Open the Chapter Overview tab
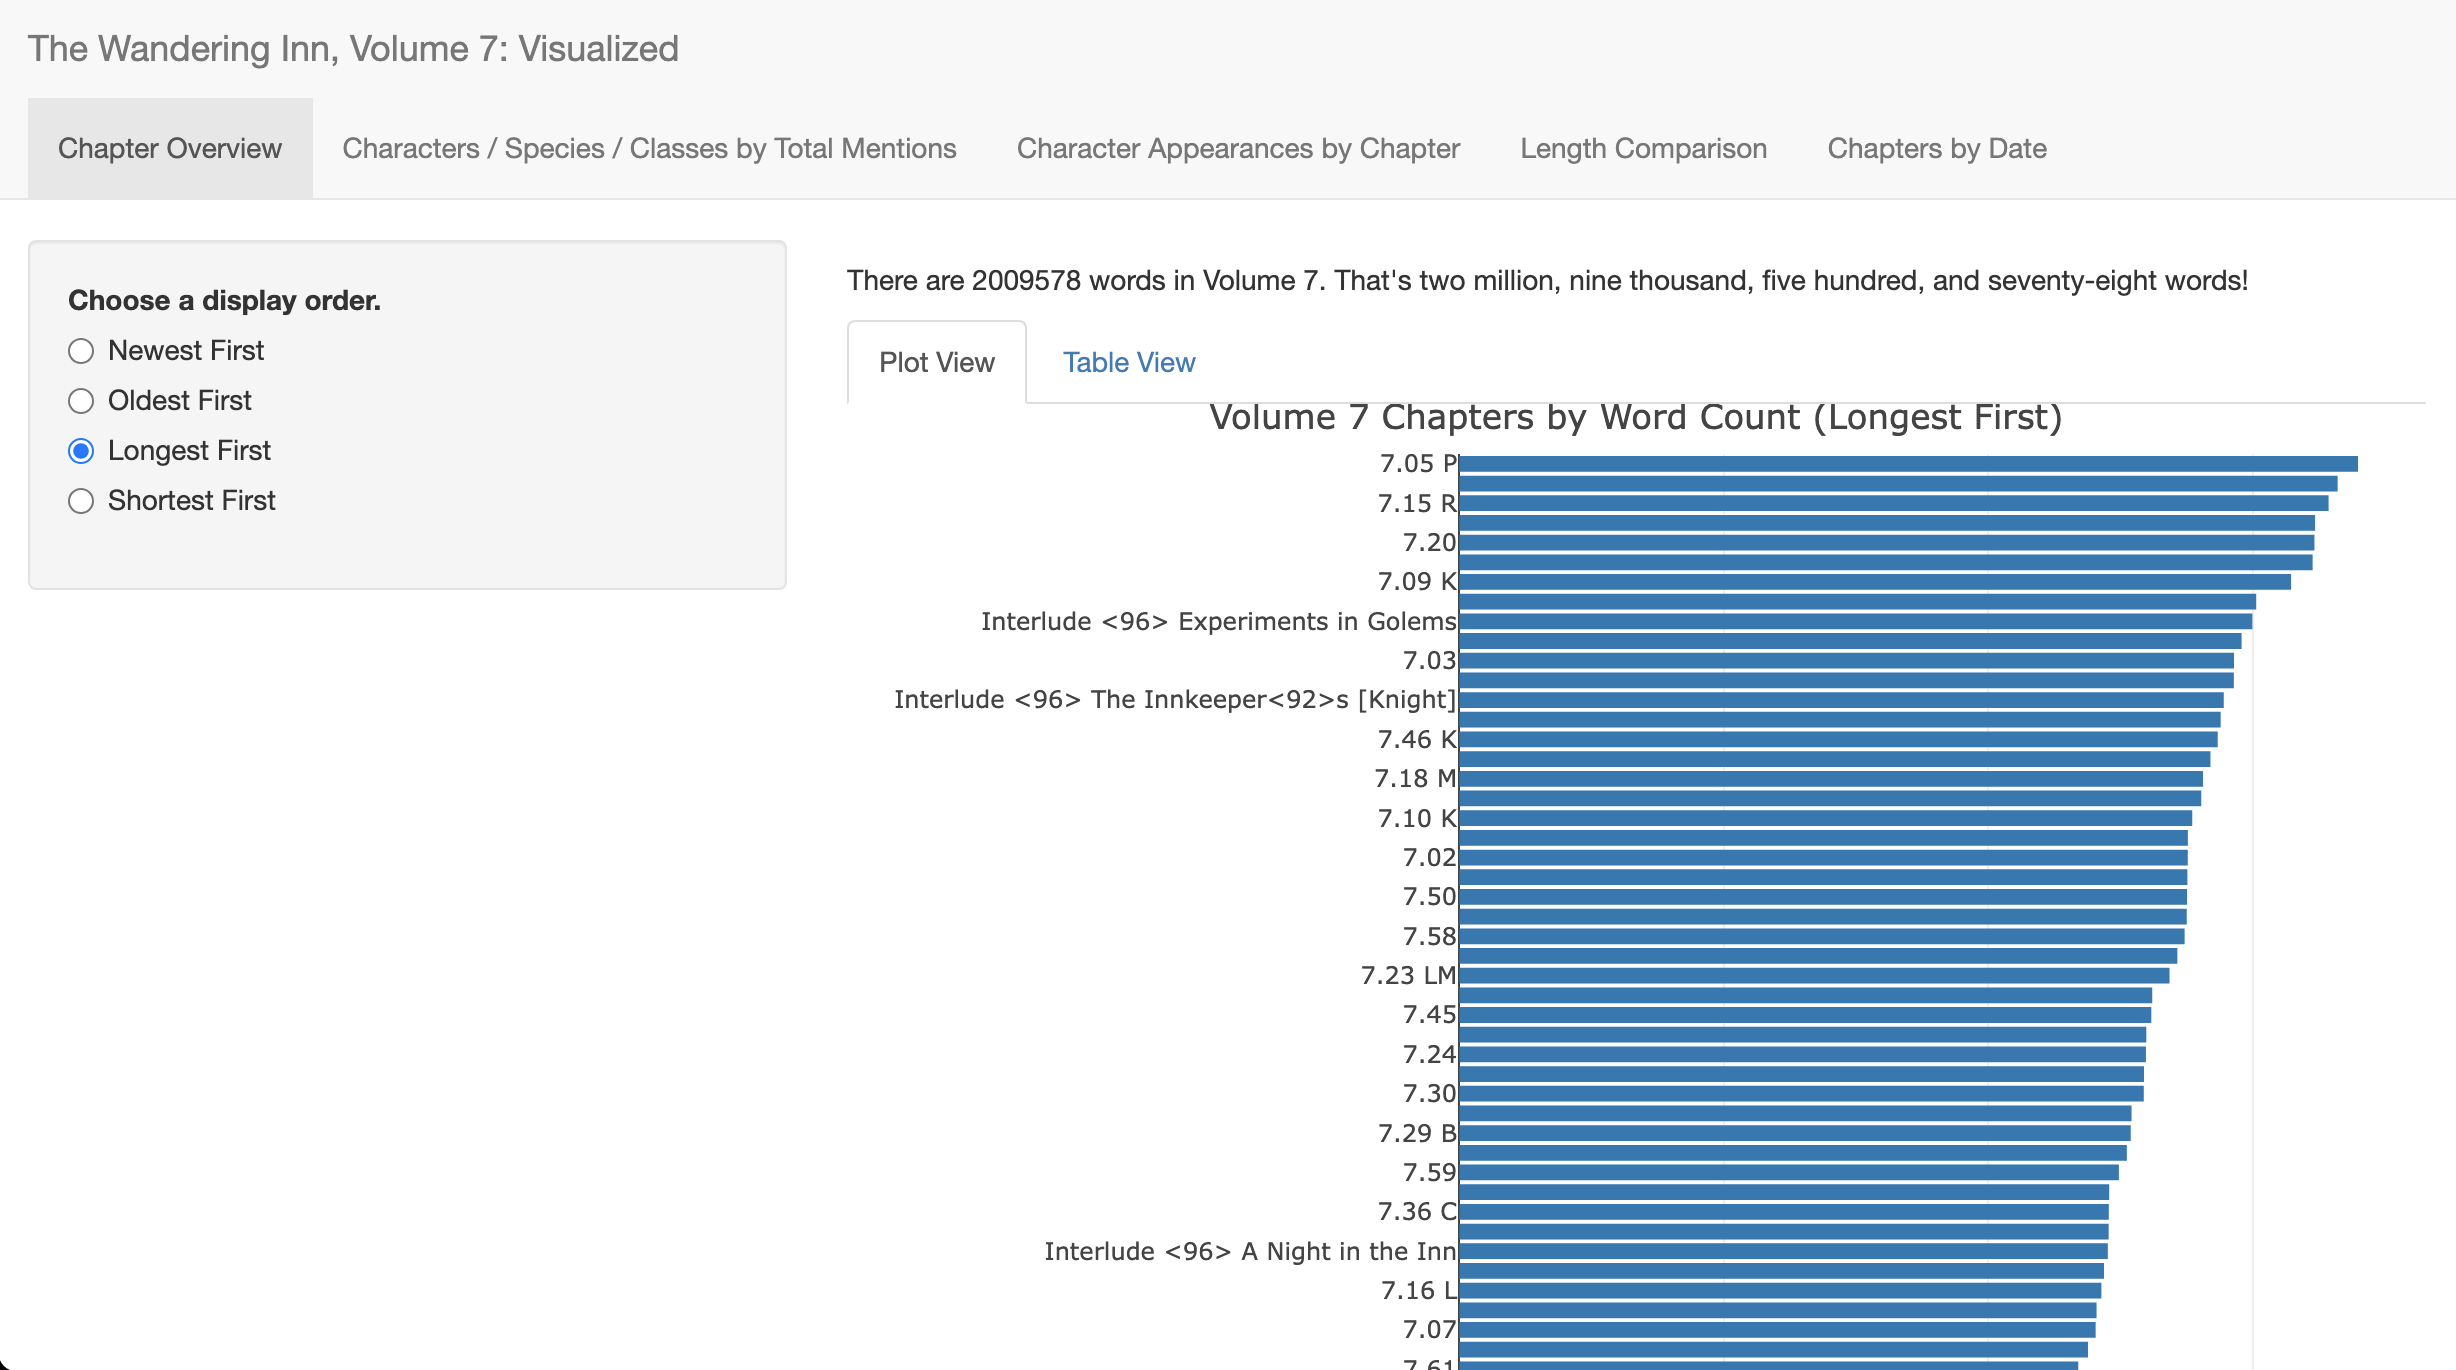The width and height of the screenshot is (2456, 1370). (170, 148)
